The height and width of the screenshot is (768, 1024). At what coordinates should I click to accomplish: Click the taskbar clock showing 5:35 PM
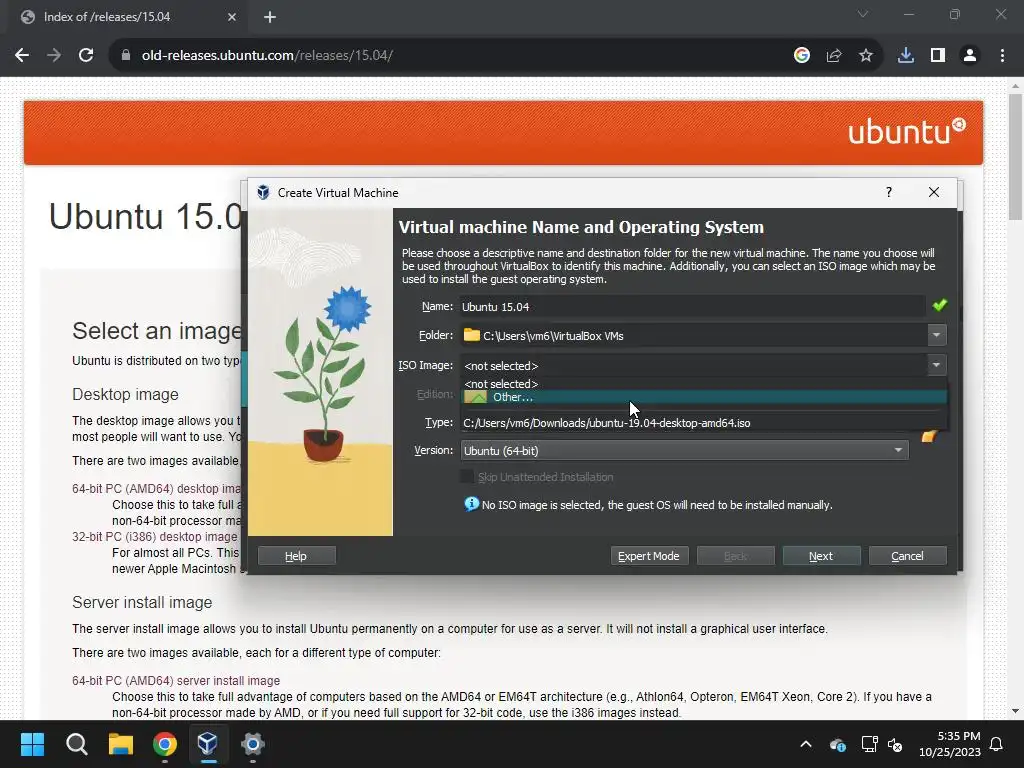(x=950, y=744)
